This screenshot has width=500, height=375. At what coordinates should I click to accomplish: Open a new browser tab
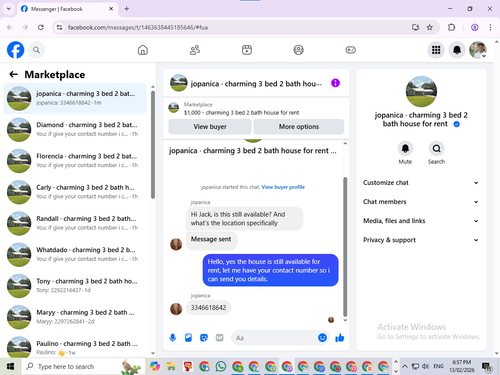127,9
